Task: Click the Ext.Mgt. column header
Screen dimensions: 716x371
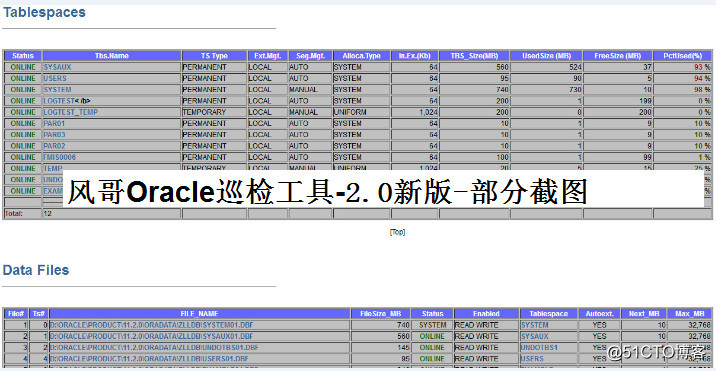Action: pos(268,56)
